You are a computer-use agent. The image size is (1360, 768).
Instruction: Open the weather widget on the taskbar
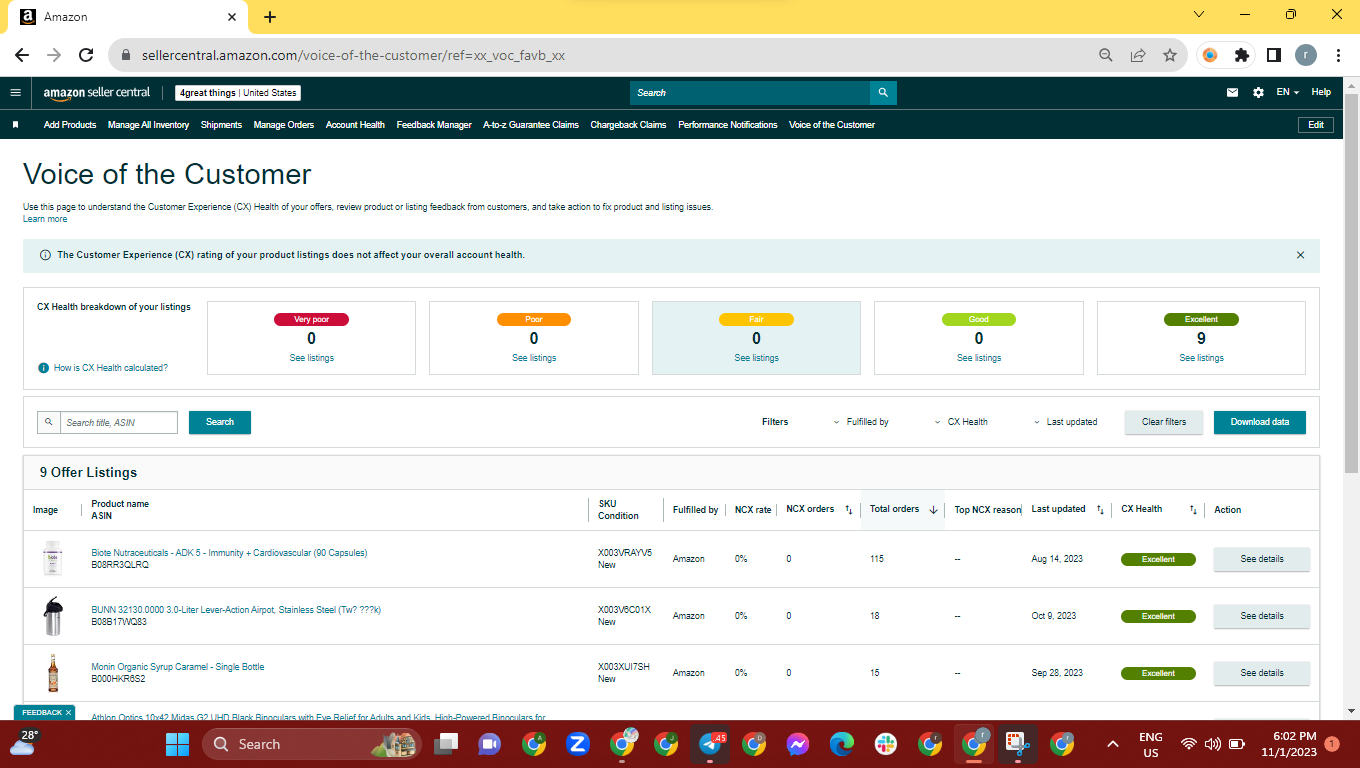tap(22, 743)
